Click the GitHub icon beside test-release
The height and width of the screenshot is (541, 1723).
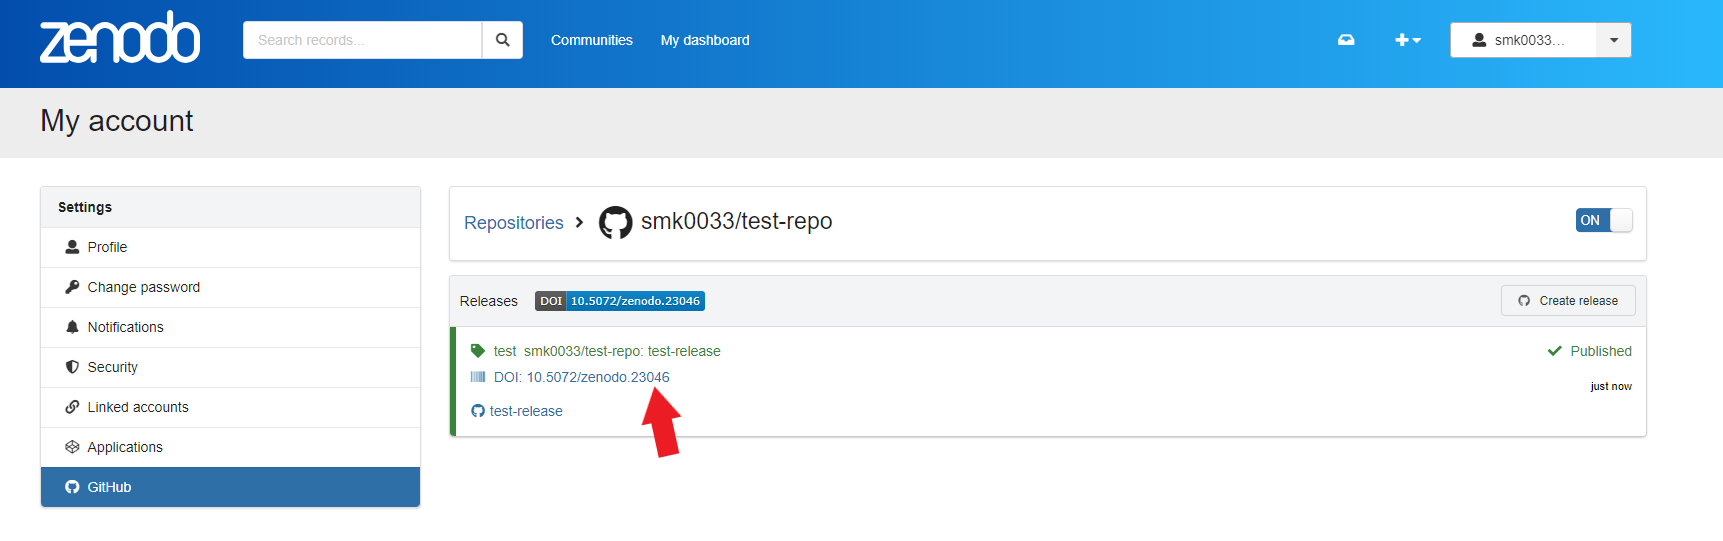[478, 411]
